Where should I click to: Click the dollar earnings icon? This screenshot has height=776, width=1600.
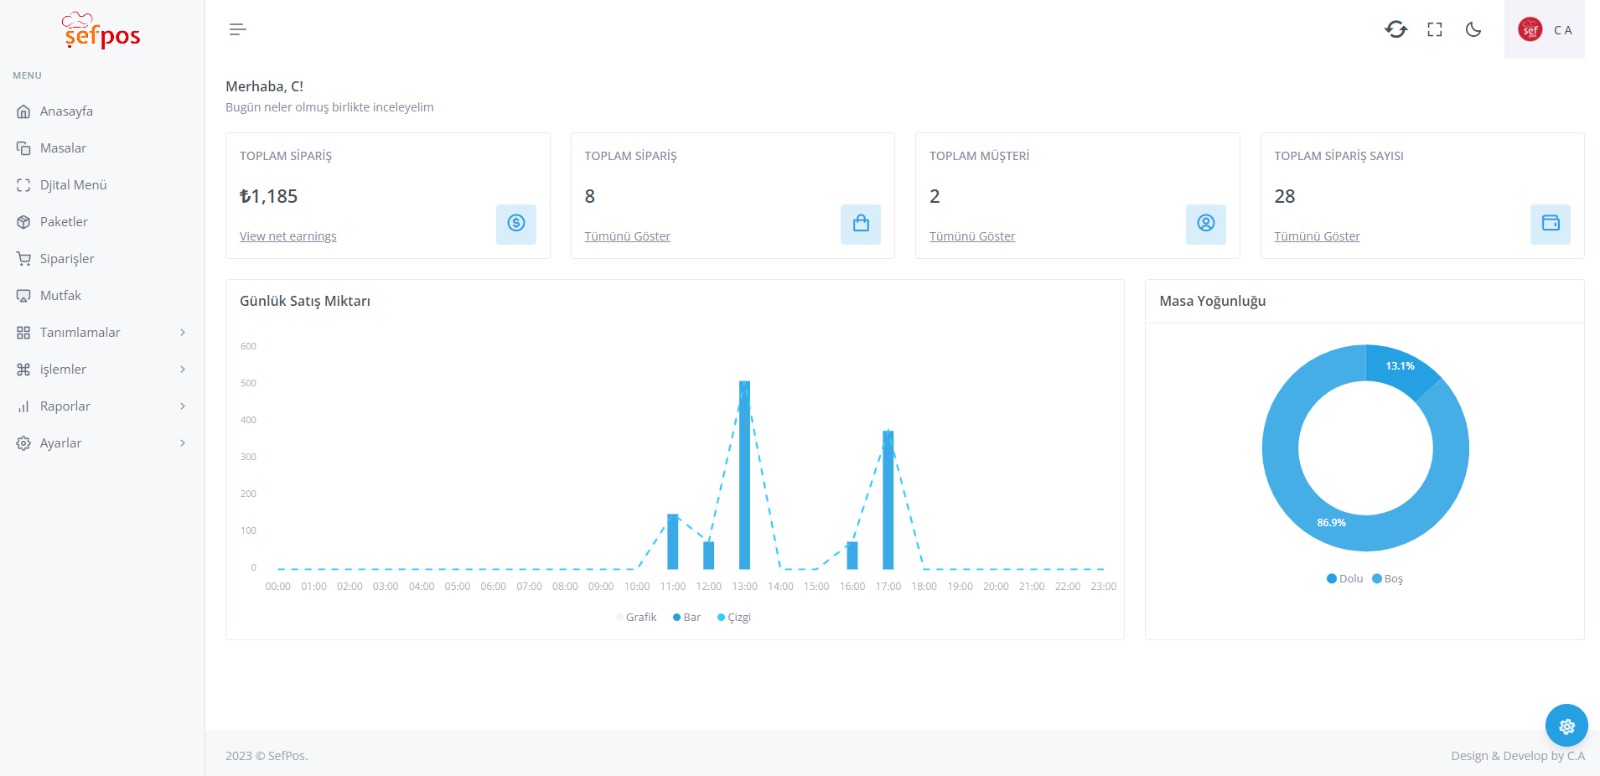point(516,224)
